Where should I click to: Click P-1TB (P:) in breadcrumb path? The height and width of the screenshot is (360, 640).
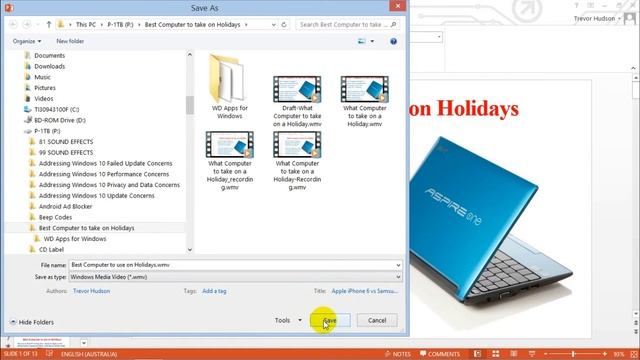pyautogui.click(x=120, y=24)
